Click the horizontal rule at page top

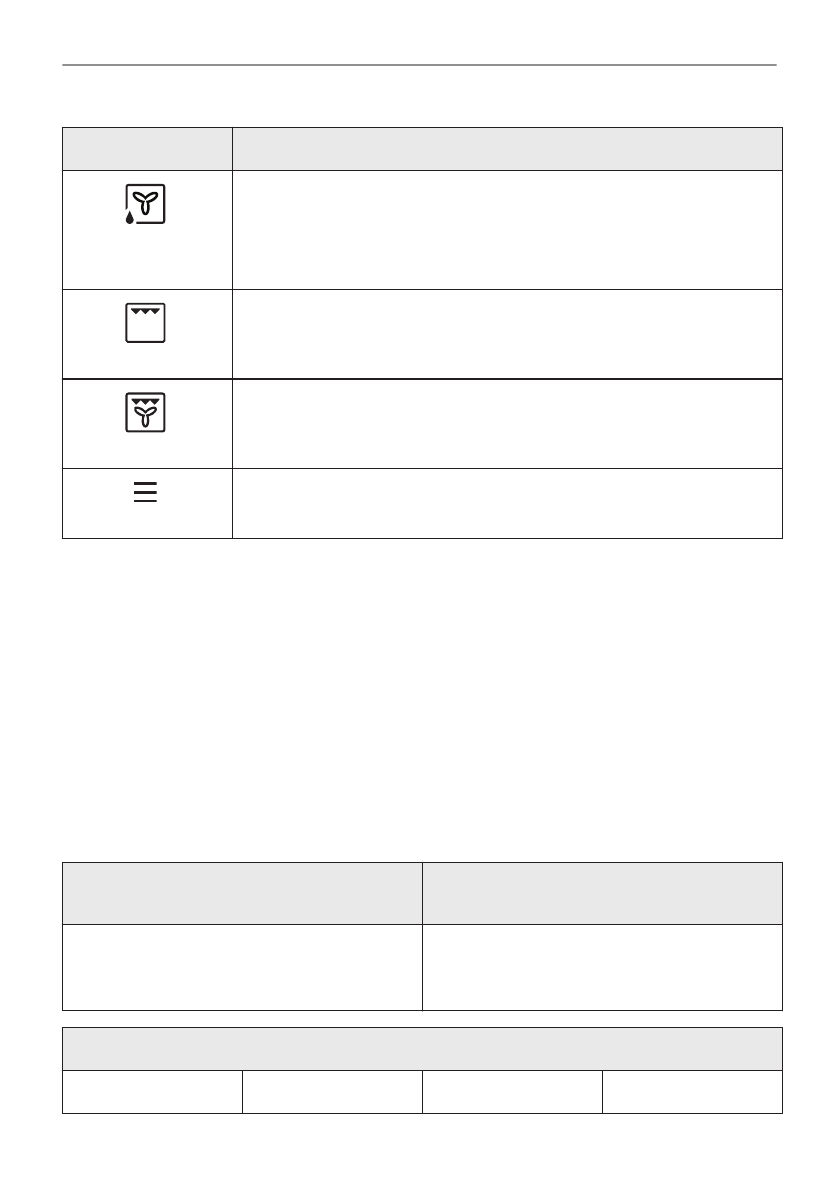pos(419,66)
